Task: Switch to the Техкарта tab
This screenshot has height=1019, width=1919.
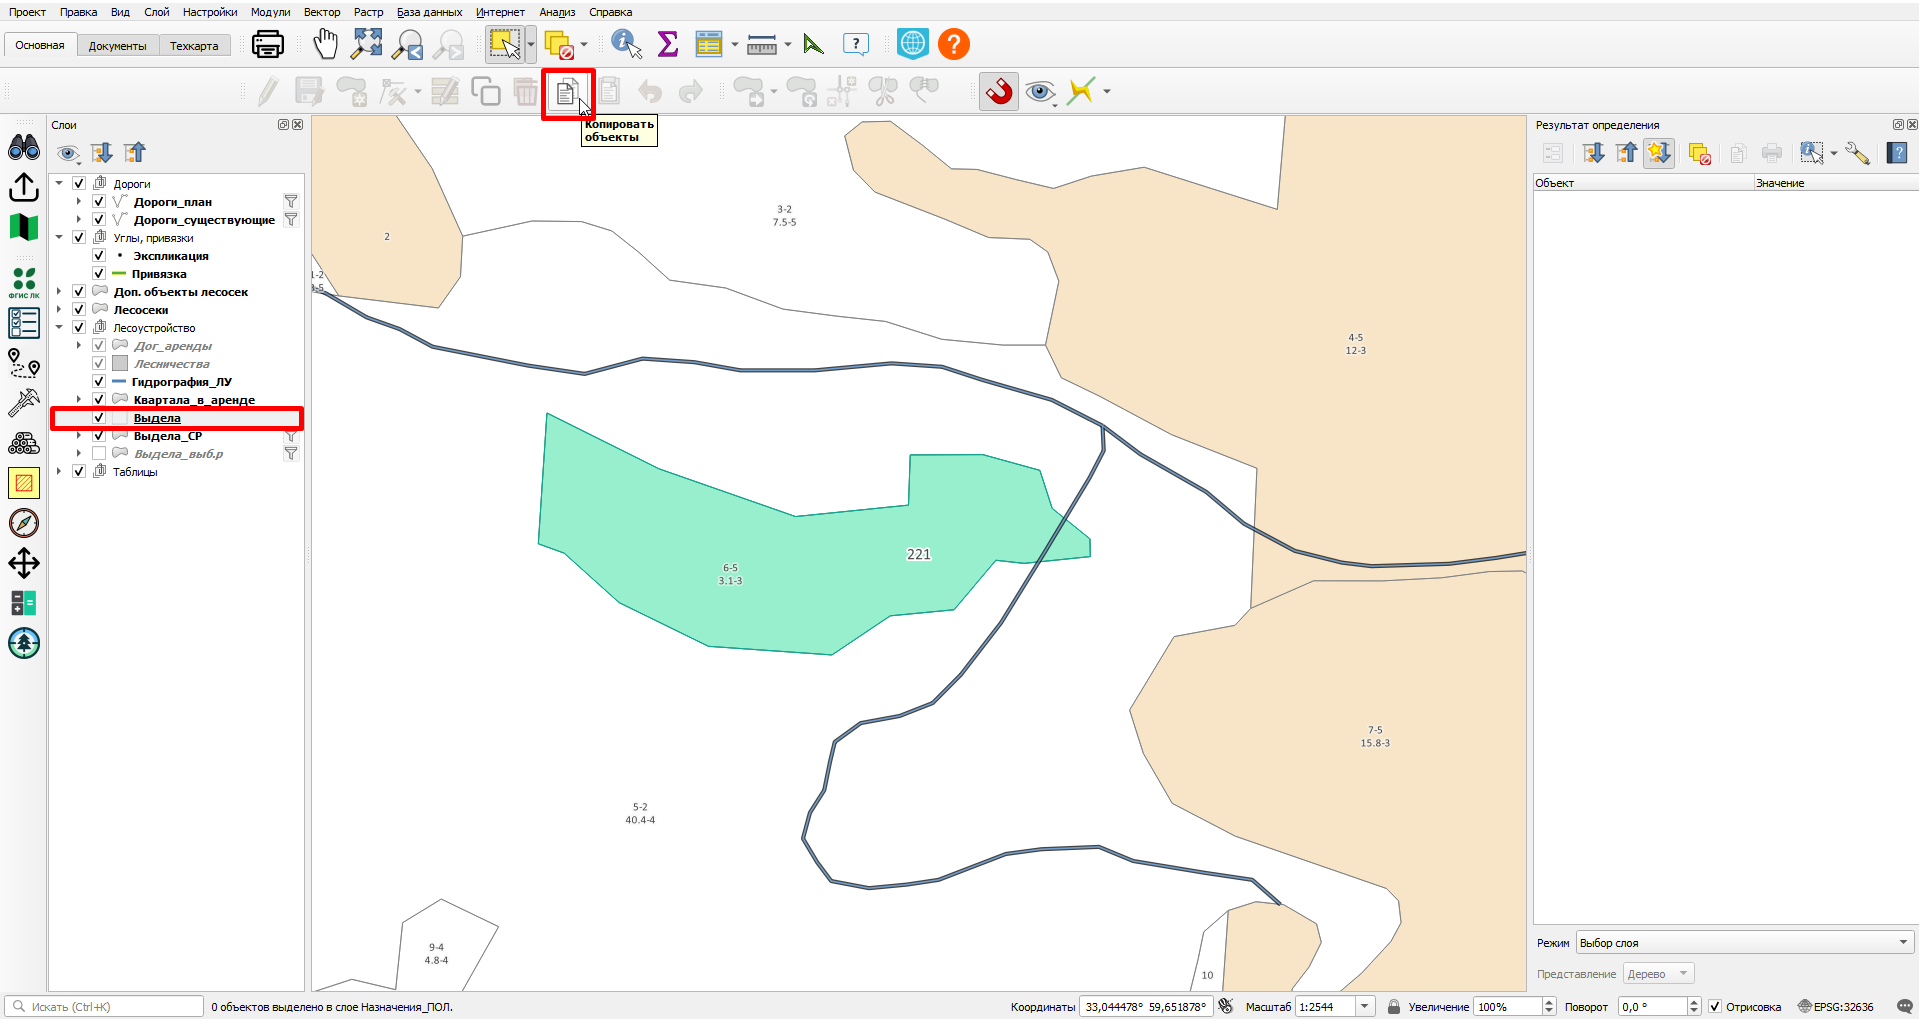Action: coord(194,46)
